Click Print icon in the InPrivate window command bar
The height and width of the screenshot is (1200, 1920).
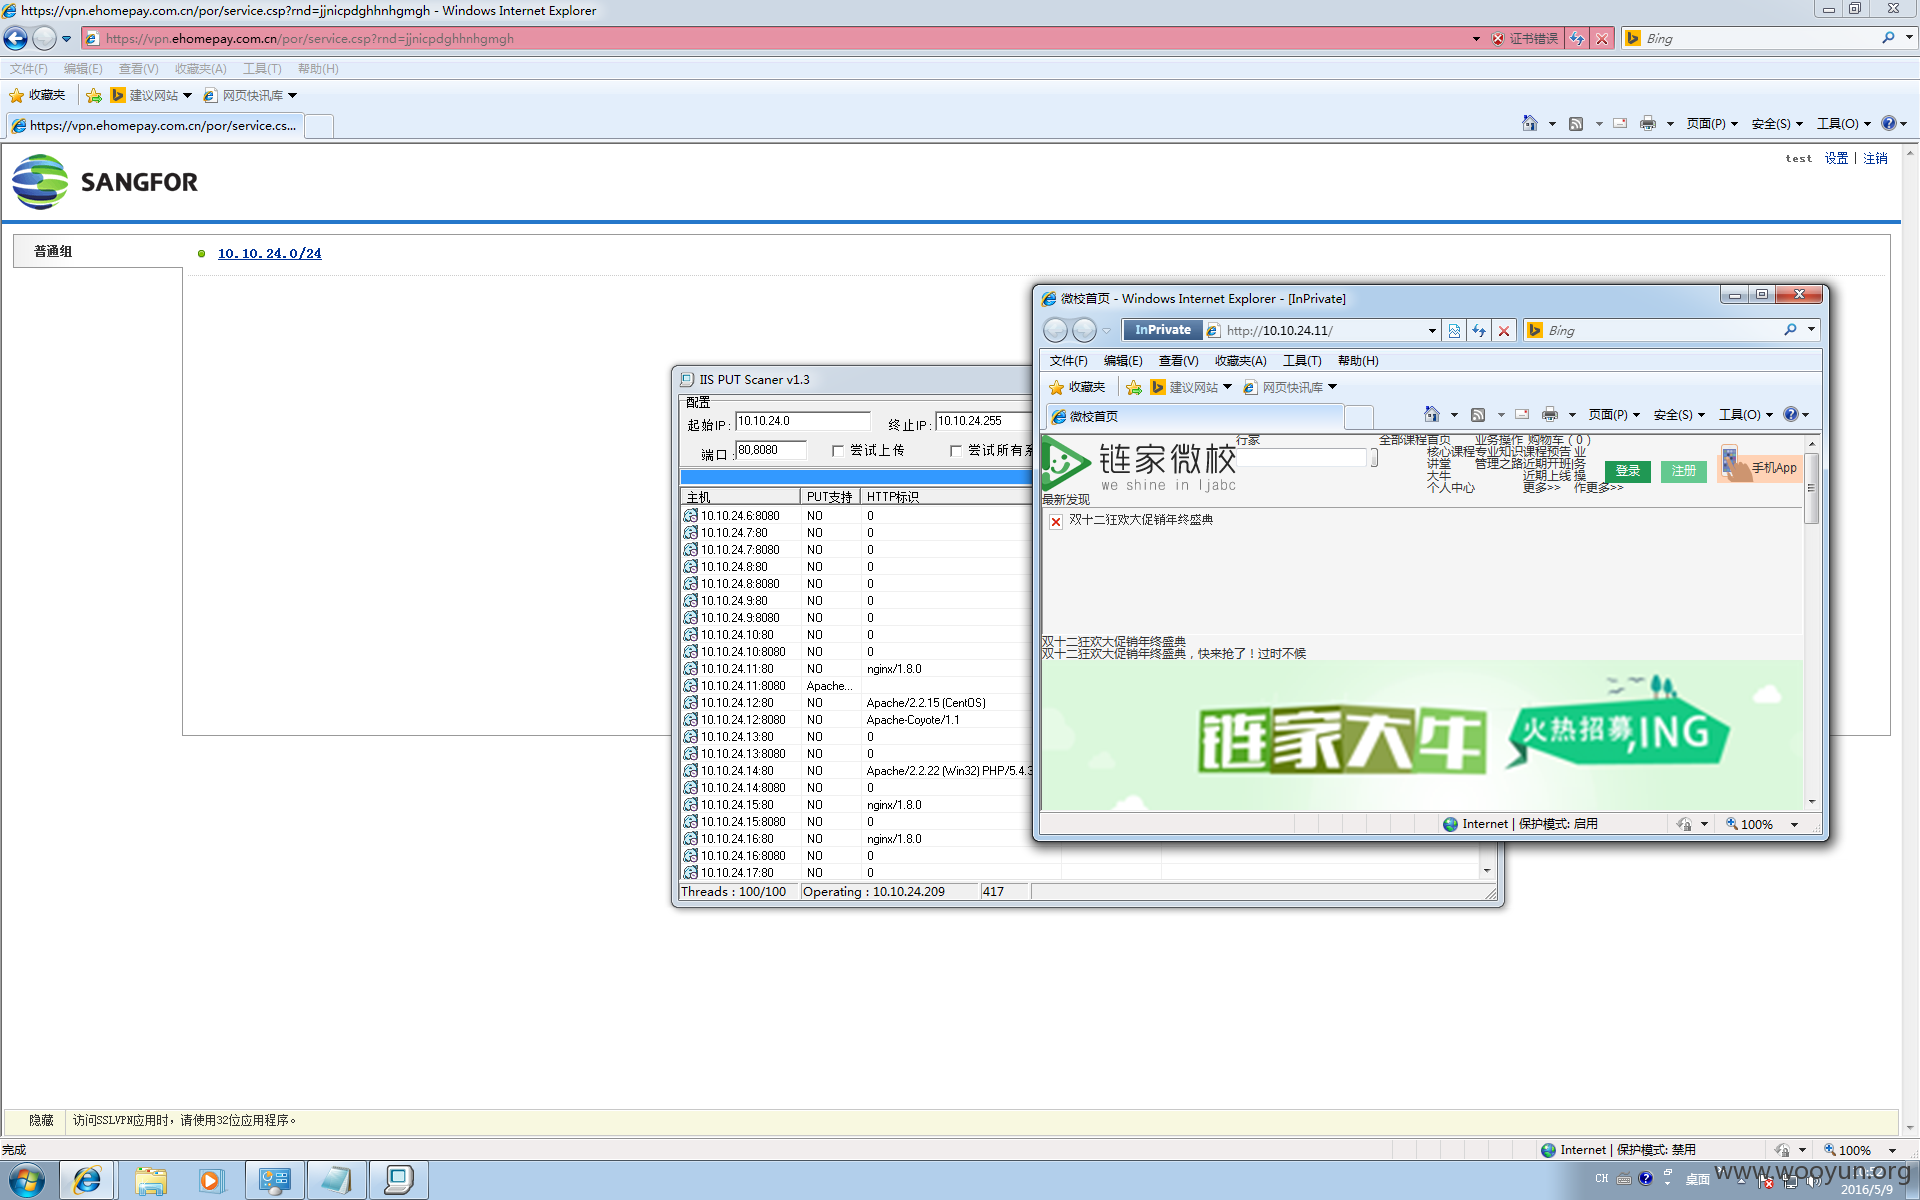[x=1550, y=414]
